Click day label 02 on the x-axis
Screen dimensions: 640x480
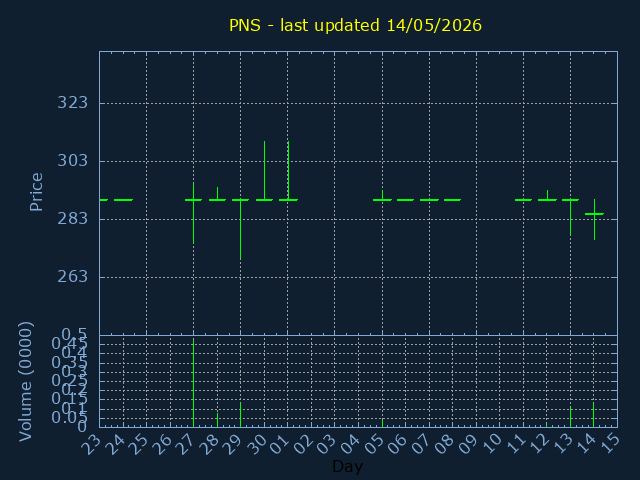304,444
